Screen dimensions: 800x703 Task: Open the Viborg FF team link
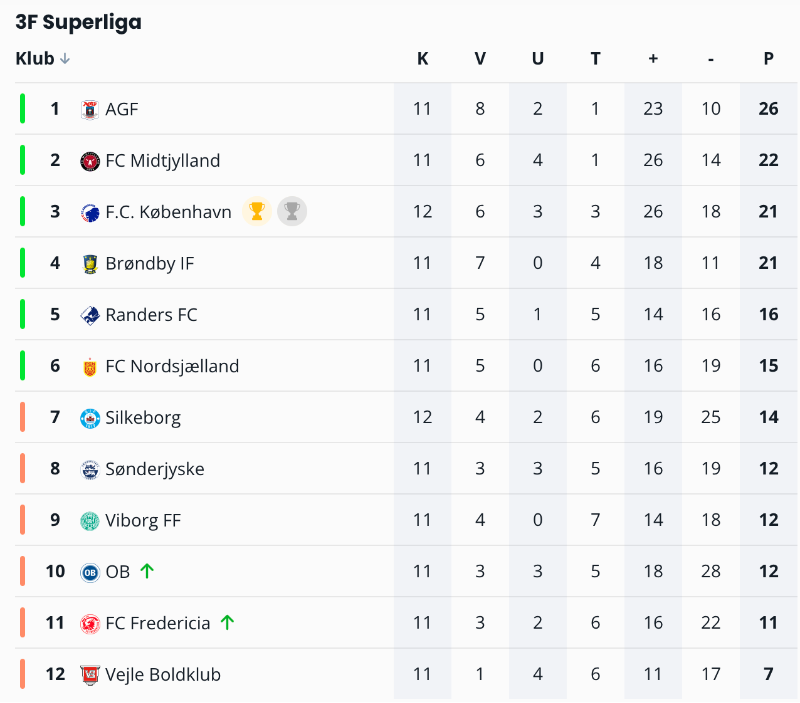(143, 520)
